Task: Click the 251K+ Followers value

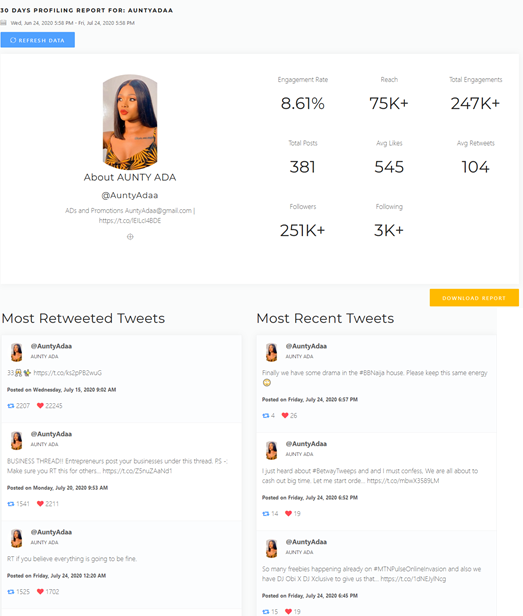Action: (303, 231)
